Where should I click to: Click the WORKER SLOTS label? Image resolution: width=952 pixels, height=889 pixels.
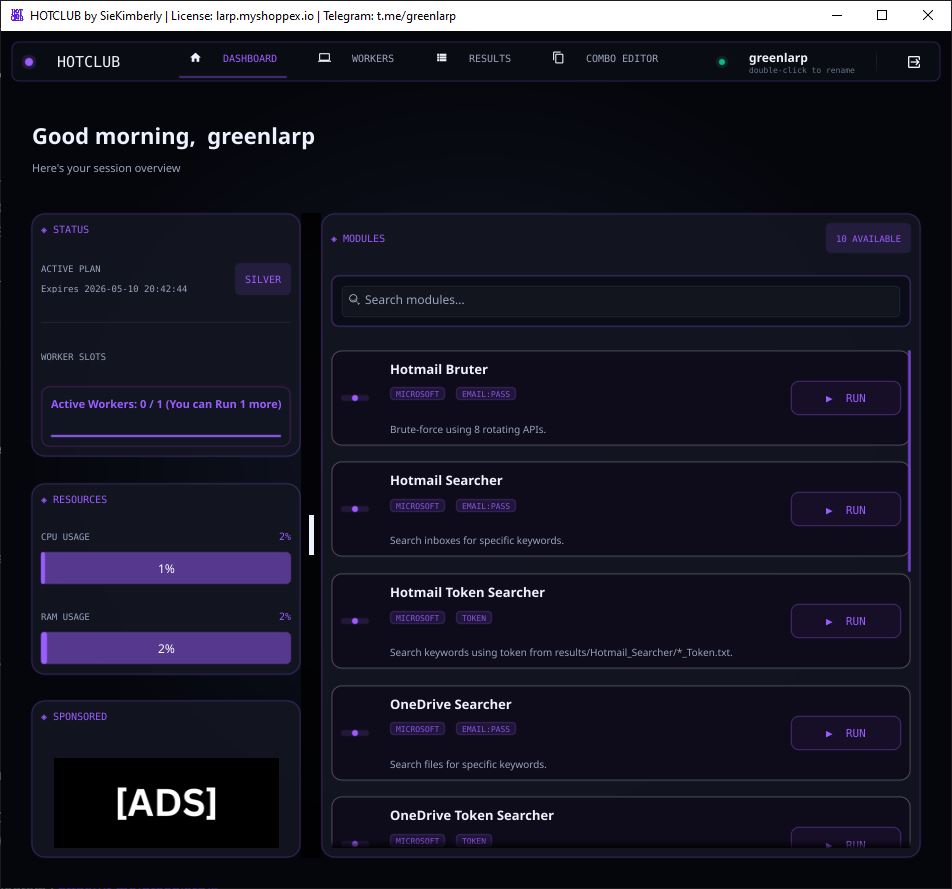pos(73,357)
